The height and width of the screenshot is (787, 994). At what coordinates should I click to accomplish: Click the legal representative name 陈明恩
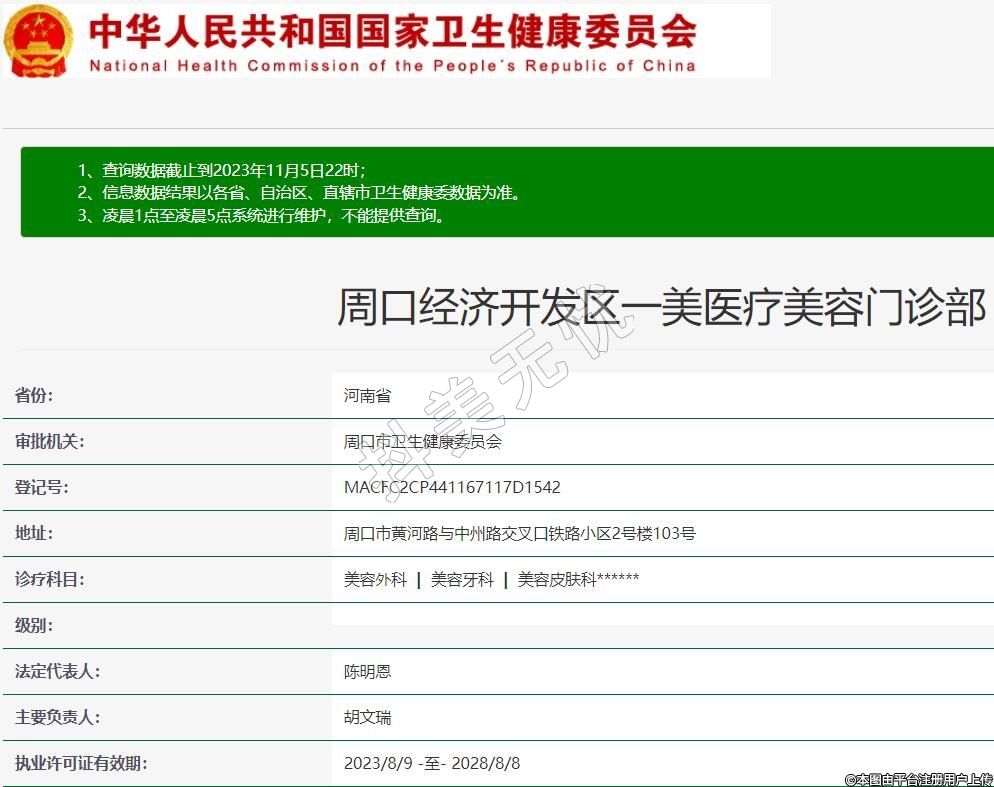[x=367, y=671]
